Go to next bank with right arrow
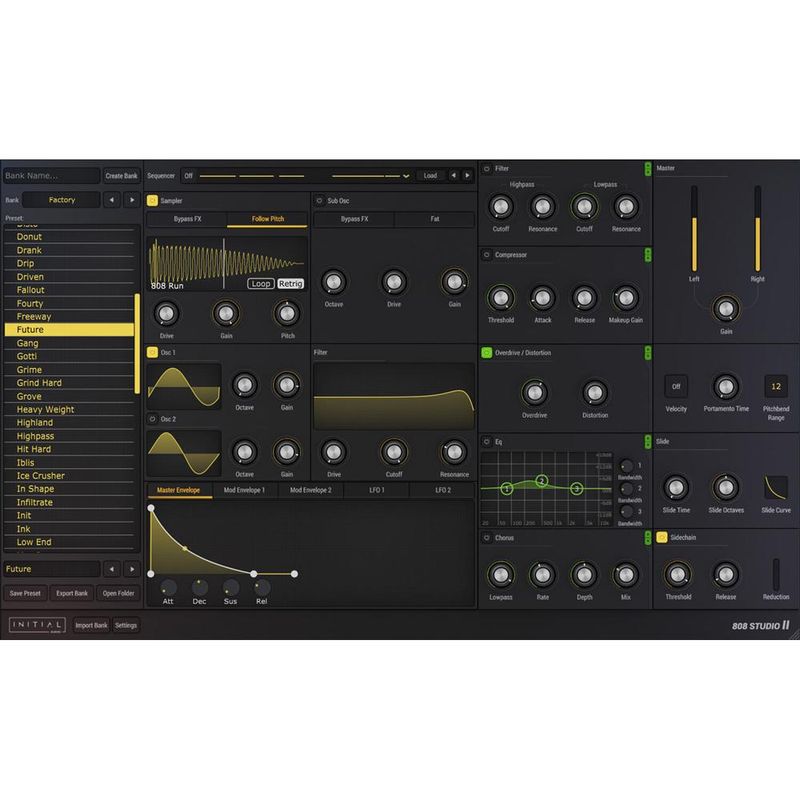The image size is (800, 800). 132,200
